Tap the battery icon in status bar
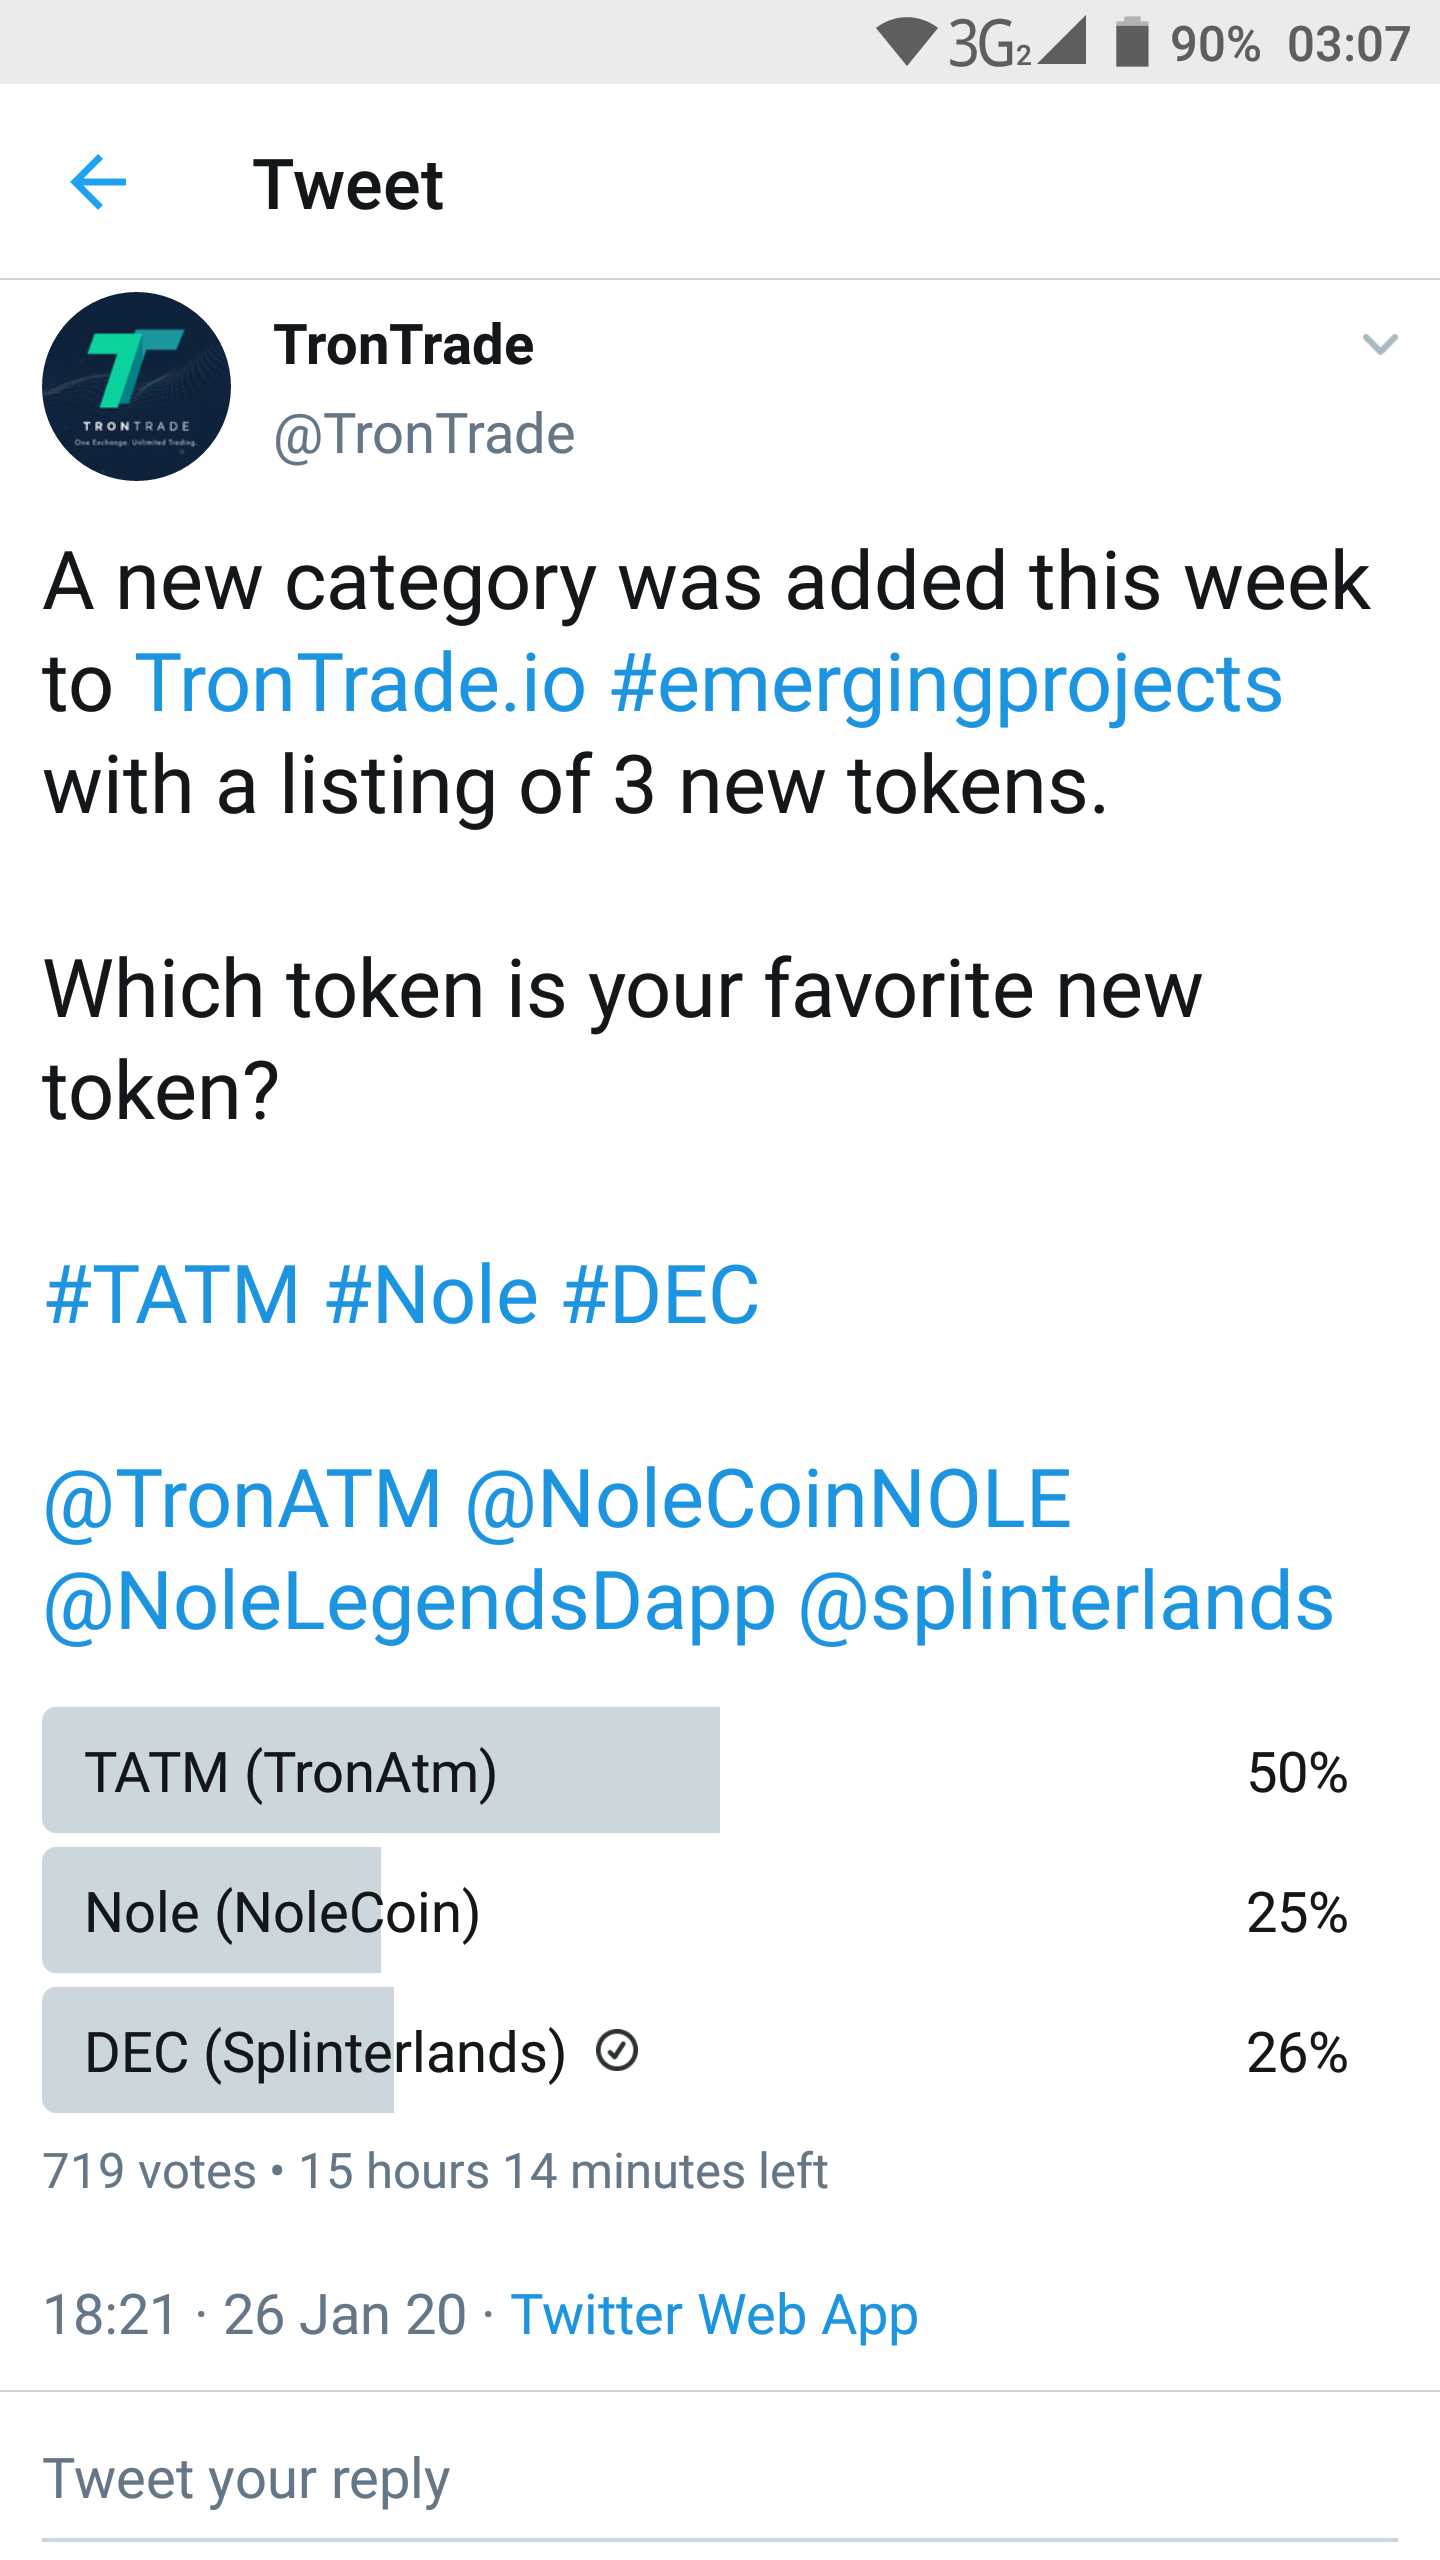Viewport: 1440px width, 2560px height. click(1132, 42)
